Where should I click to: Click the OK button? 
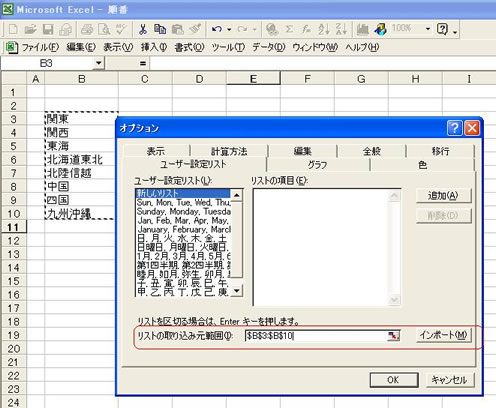point(393,380)
